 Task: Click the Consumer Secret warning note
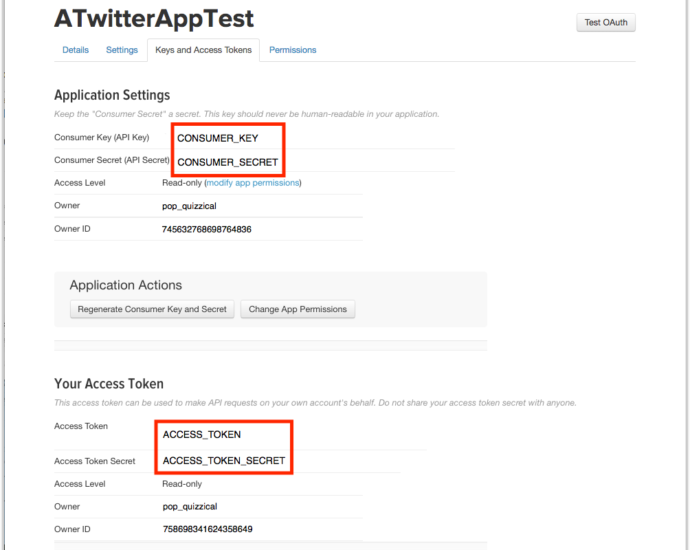click(246, 114)
